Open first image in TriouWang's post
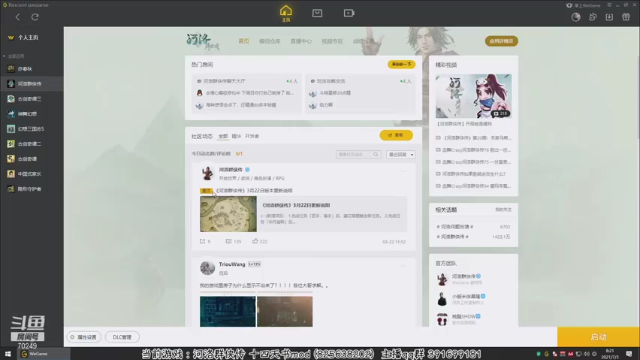Screen dimensions: 640x360 [x=228, y=311]
